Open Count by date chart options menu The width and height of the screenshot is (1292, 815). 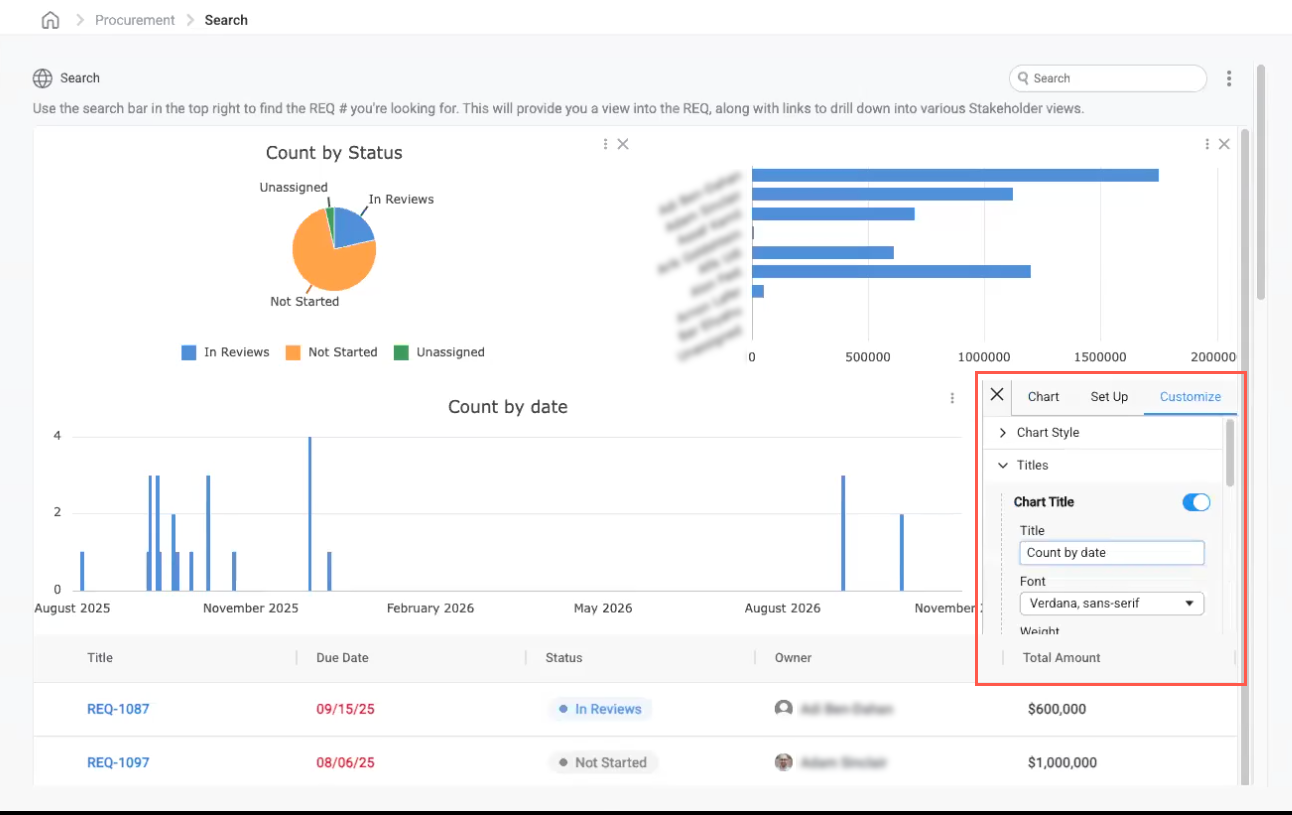(952, 398)
